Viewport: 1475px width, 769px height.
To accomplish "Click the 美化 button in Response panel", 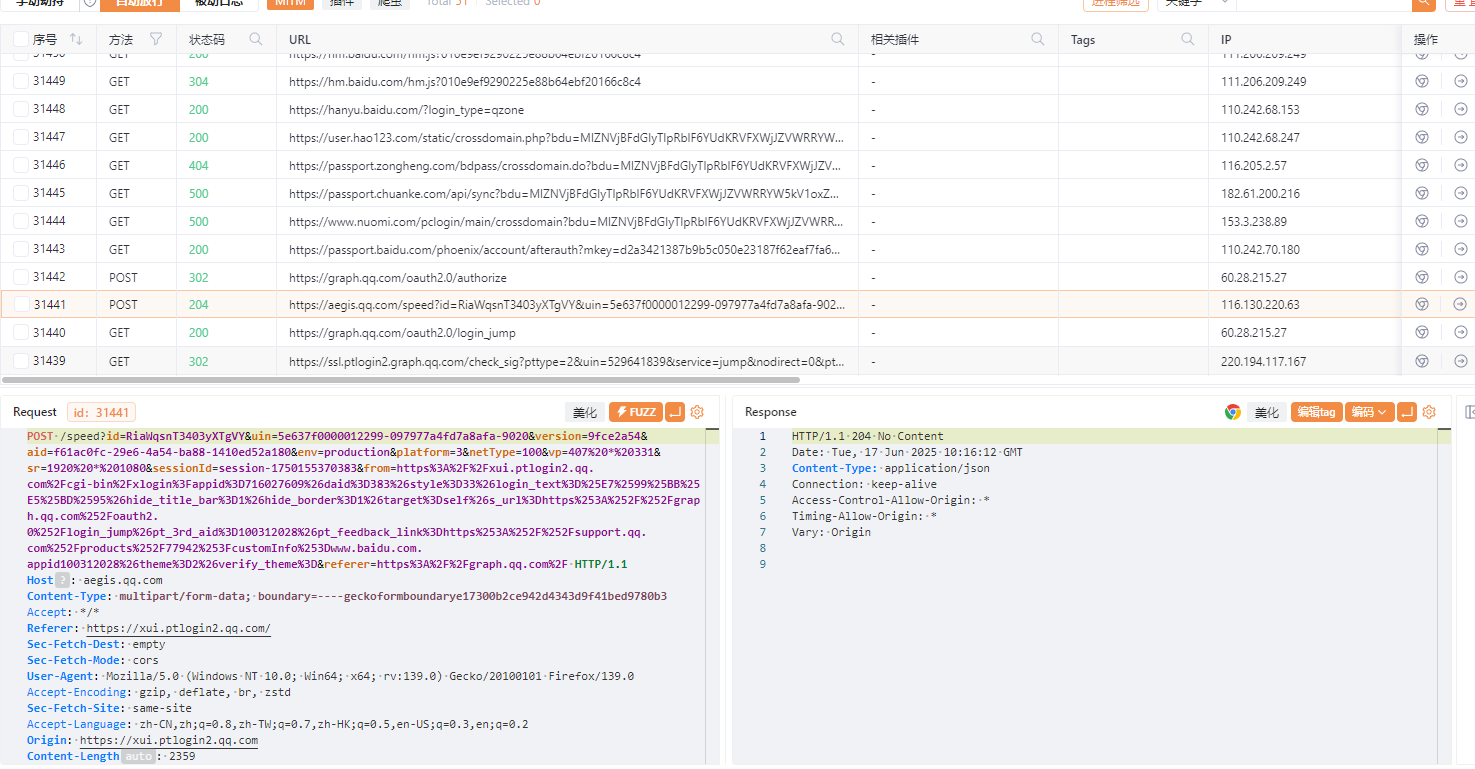I will pyautogui.click(x=1266, y=412).
